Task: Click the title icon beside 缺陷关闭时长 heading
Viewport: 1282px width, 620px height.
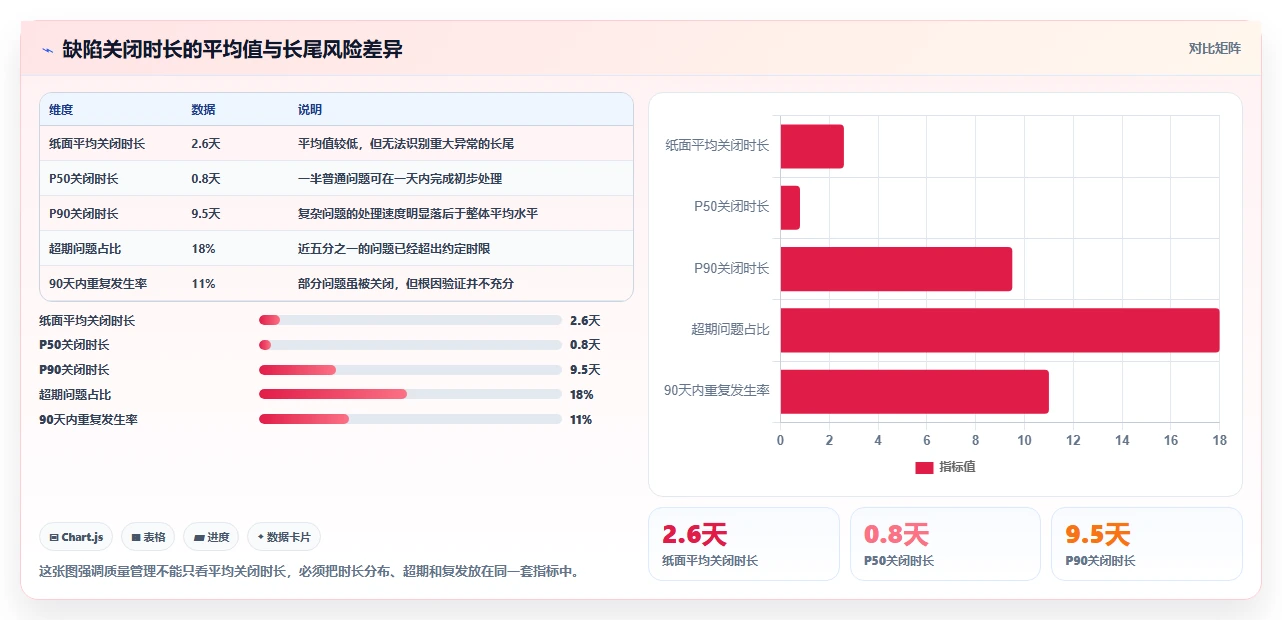Action: pyautogui.click(x=47, y=50)
